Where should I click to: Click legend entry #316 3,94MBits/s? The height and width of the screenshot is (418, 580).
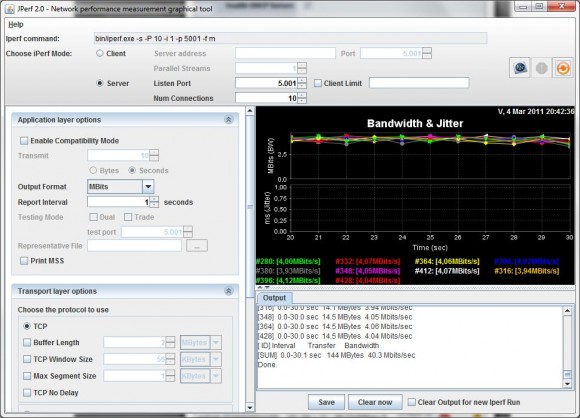coord(527,271)
